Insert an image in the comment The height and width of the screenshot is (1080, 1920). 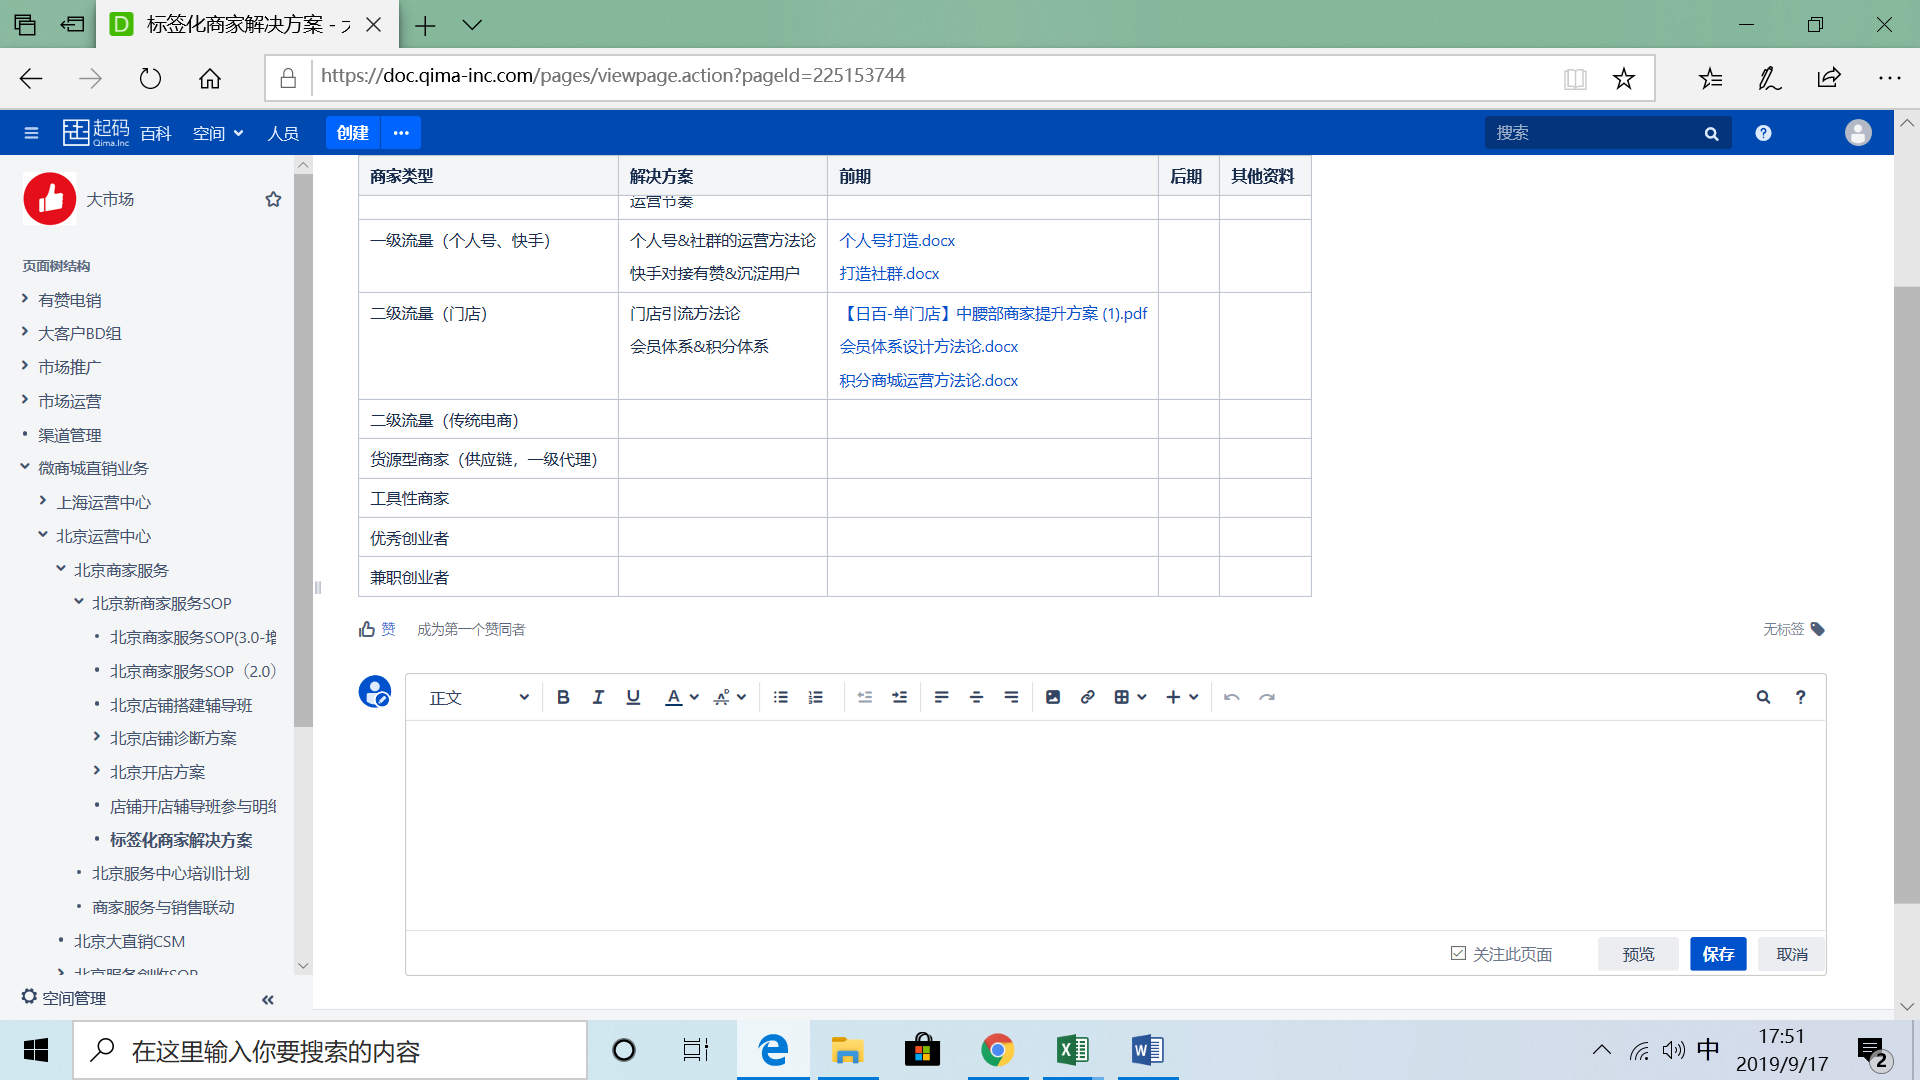tap(1052, 697)
